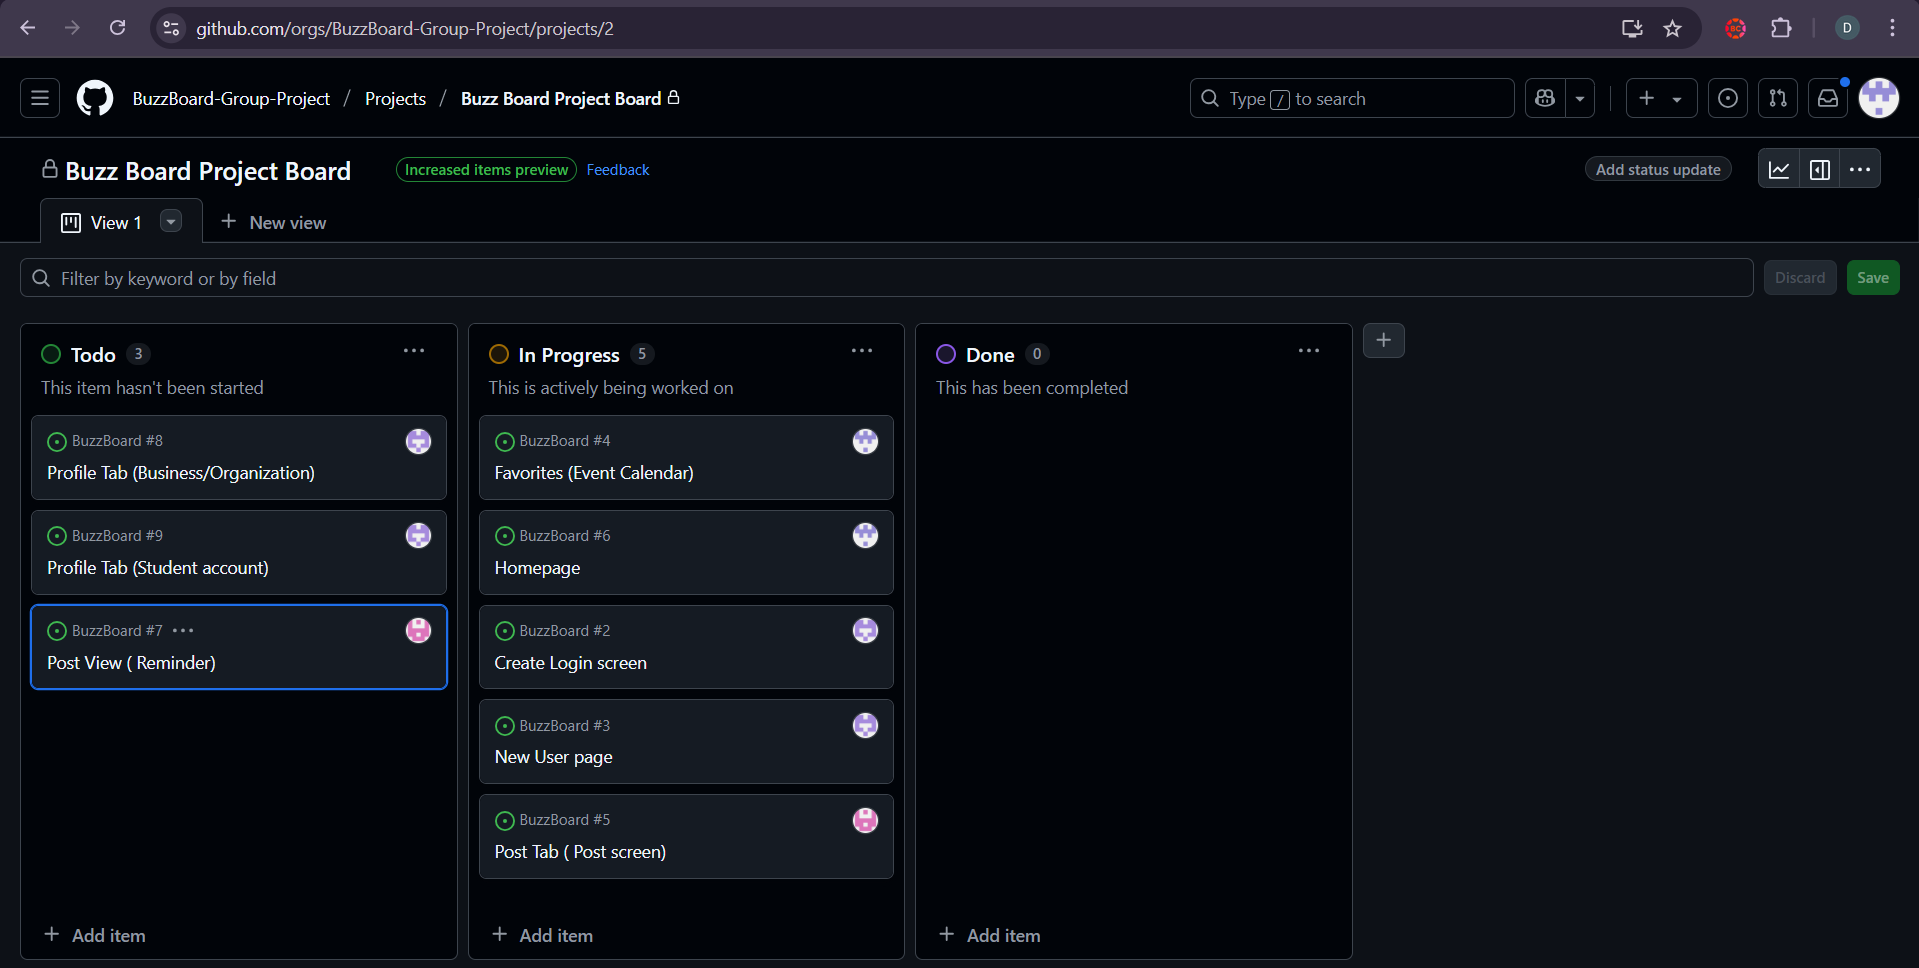Image resolution: width=1919 pixels, height=968 pixels.
Task: Open the Homepage card
Action: tap(537, 568)
